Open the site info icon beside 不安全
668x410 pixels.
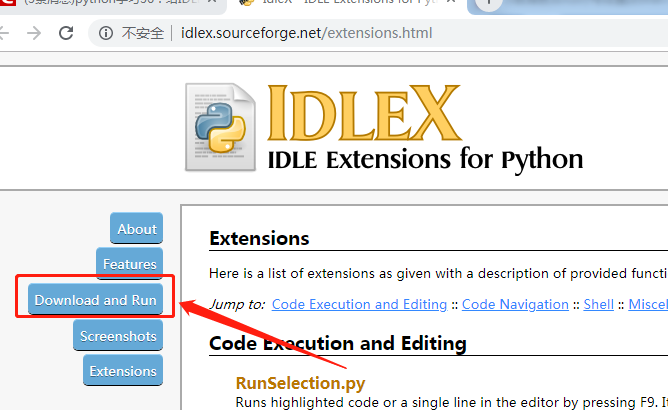(106, 33)
